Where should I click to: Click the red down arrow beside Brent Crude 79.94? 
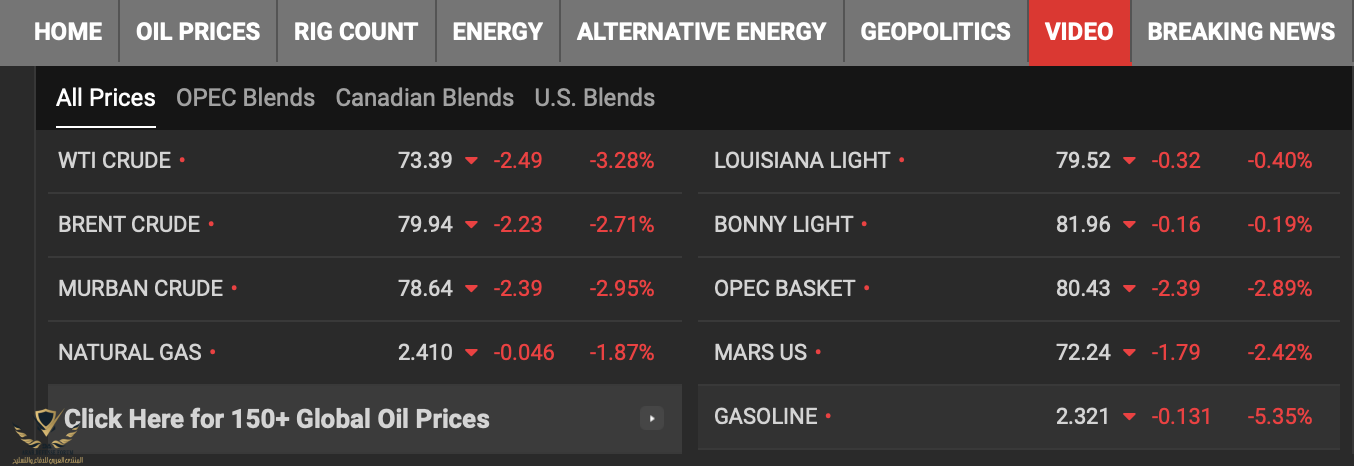coord(471,225)
